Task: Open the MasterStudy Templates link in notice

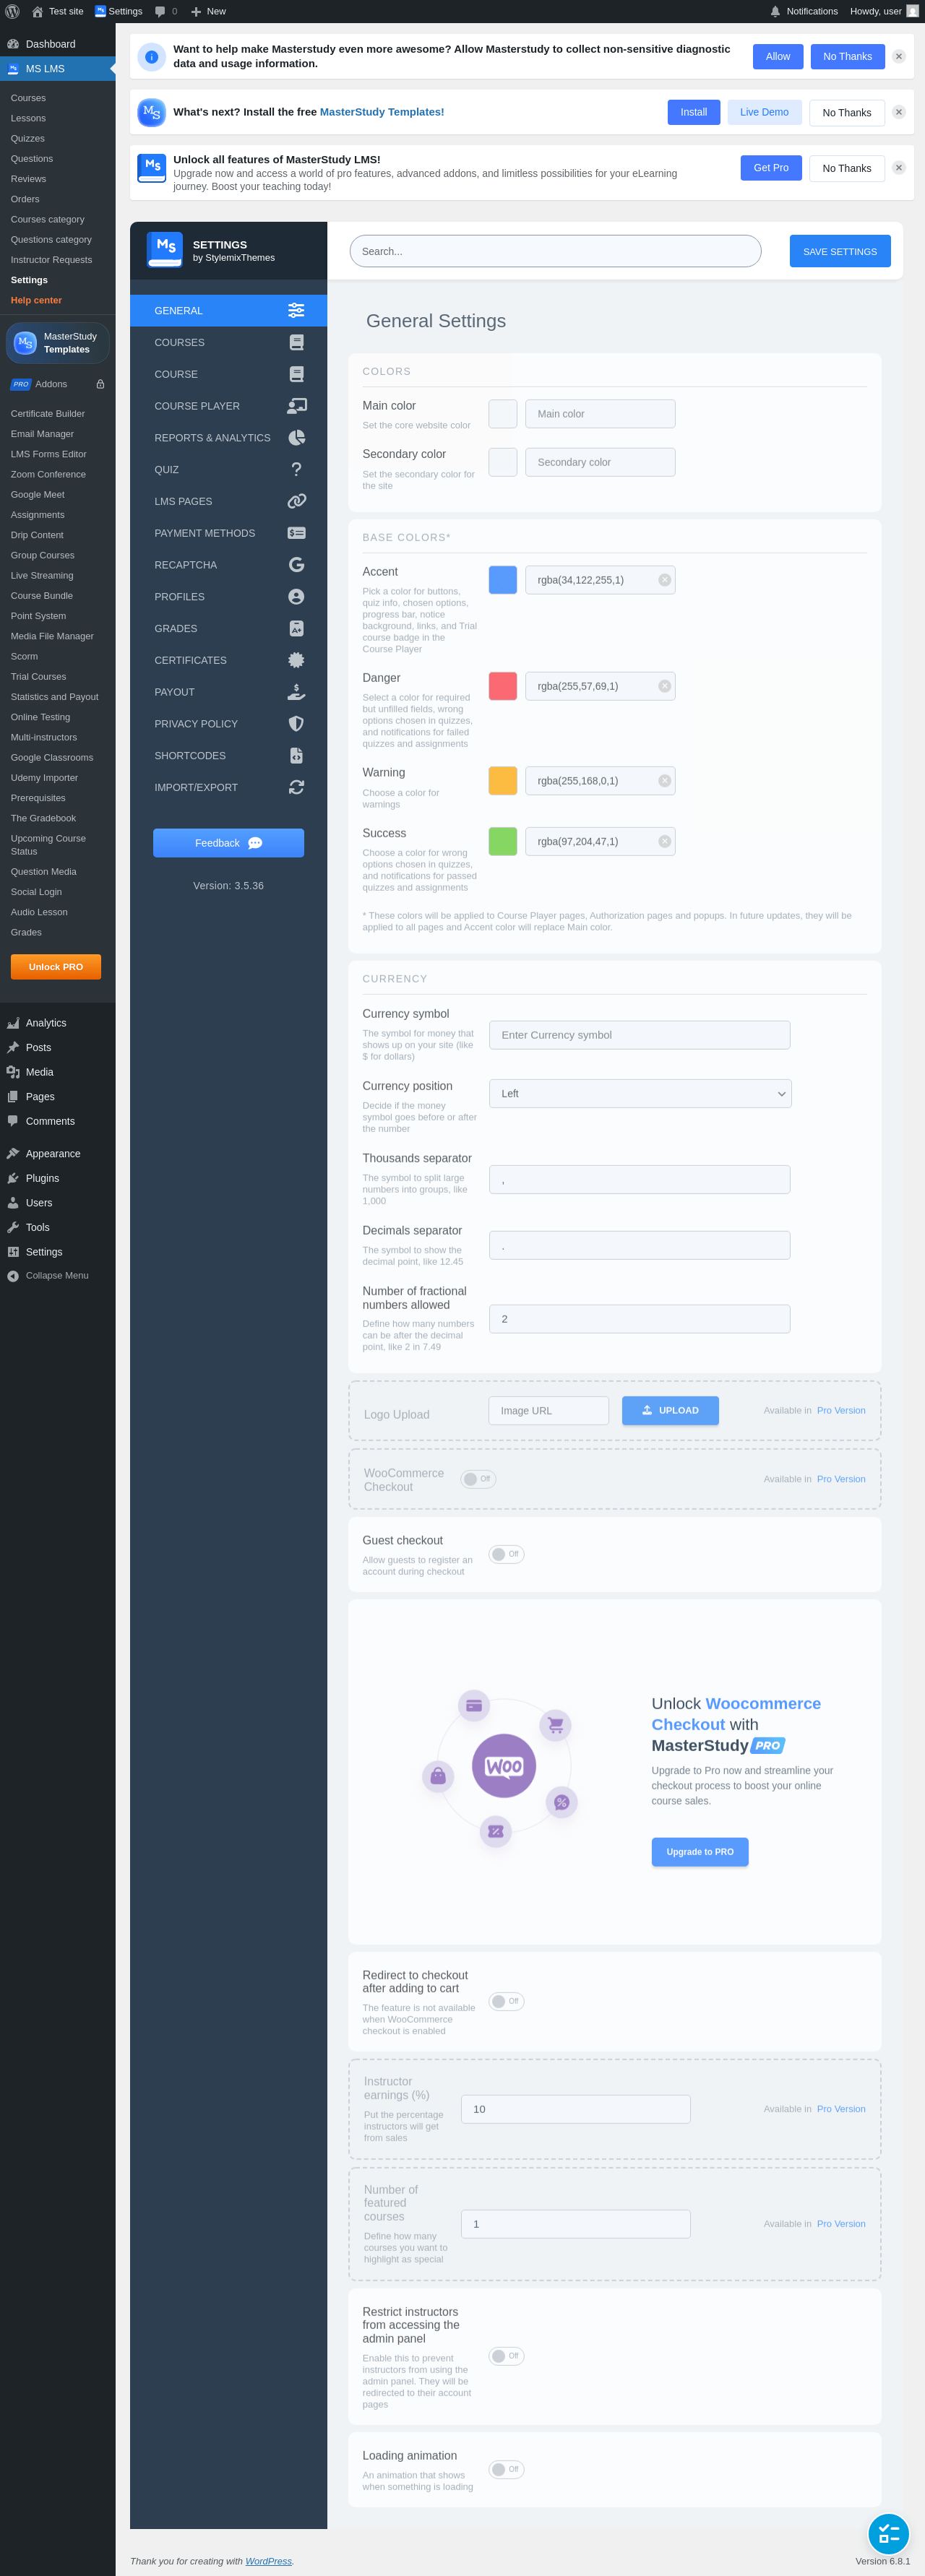Action: coord(382,112)
